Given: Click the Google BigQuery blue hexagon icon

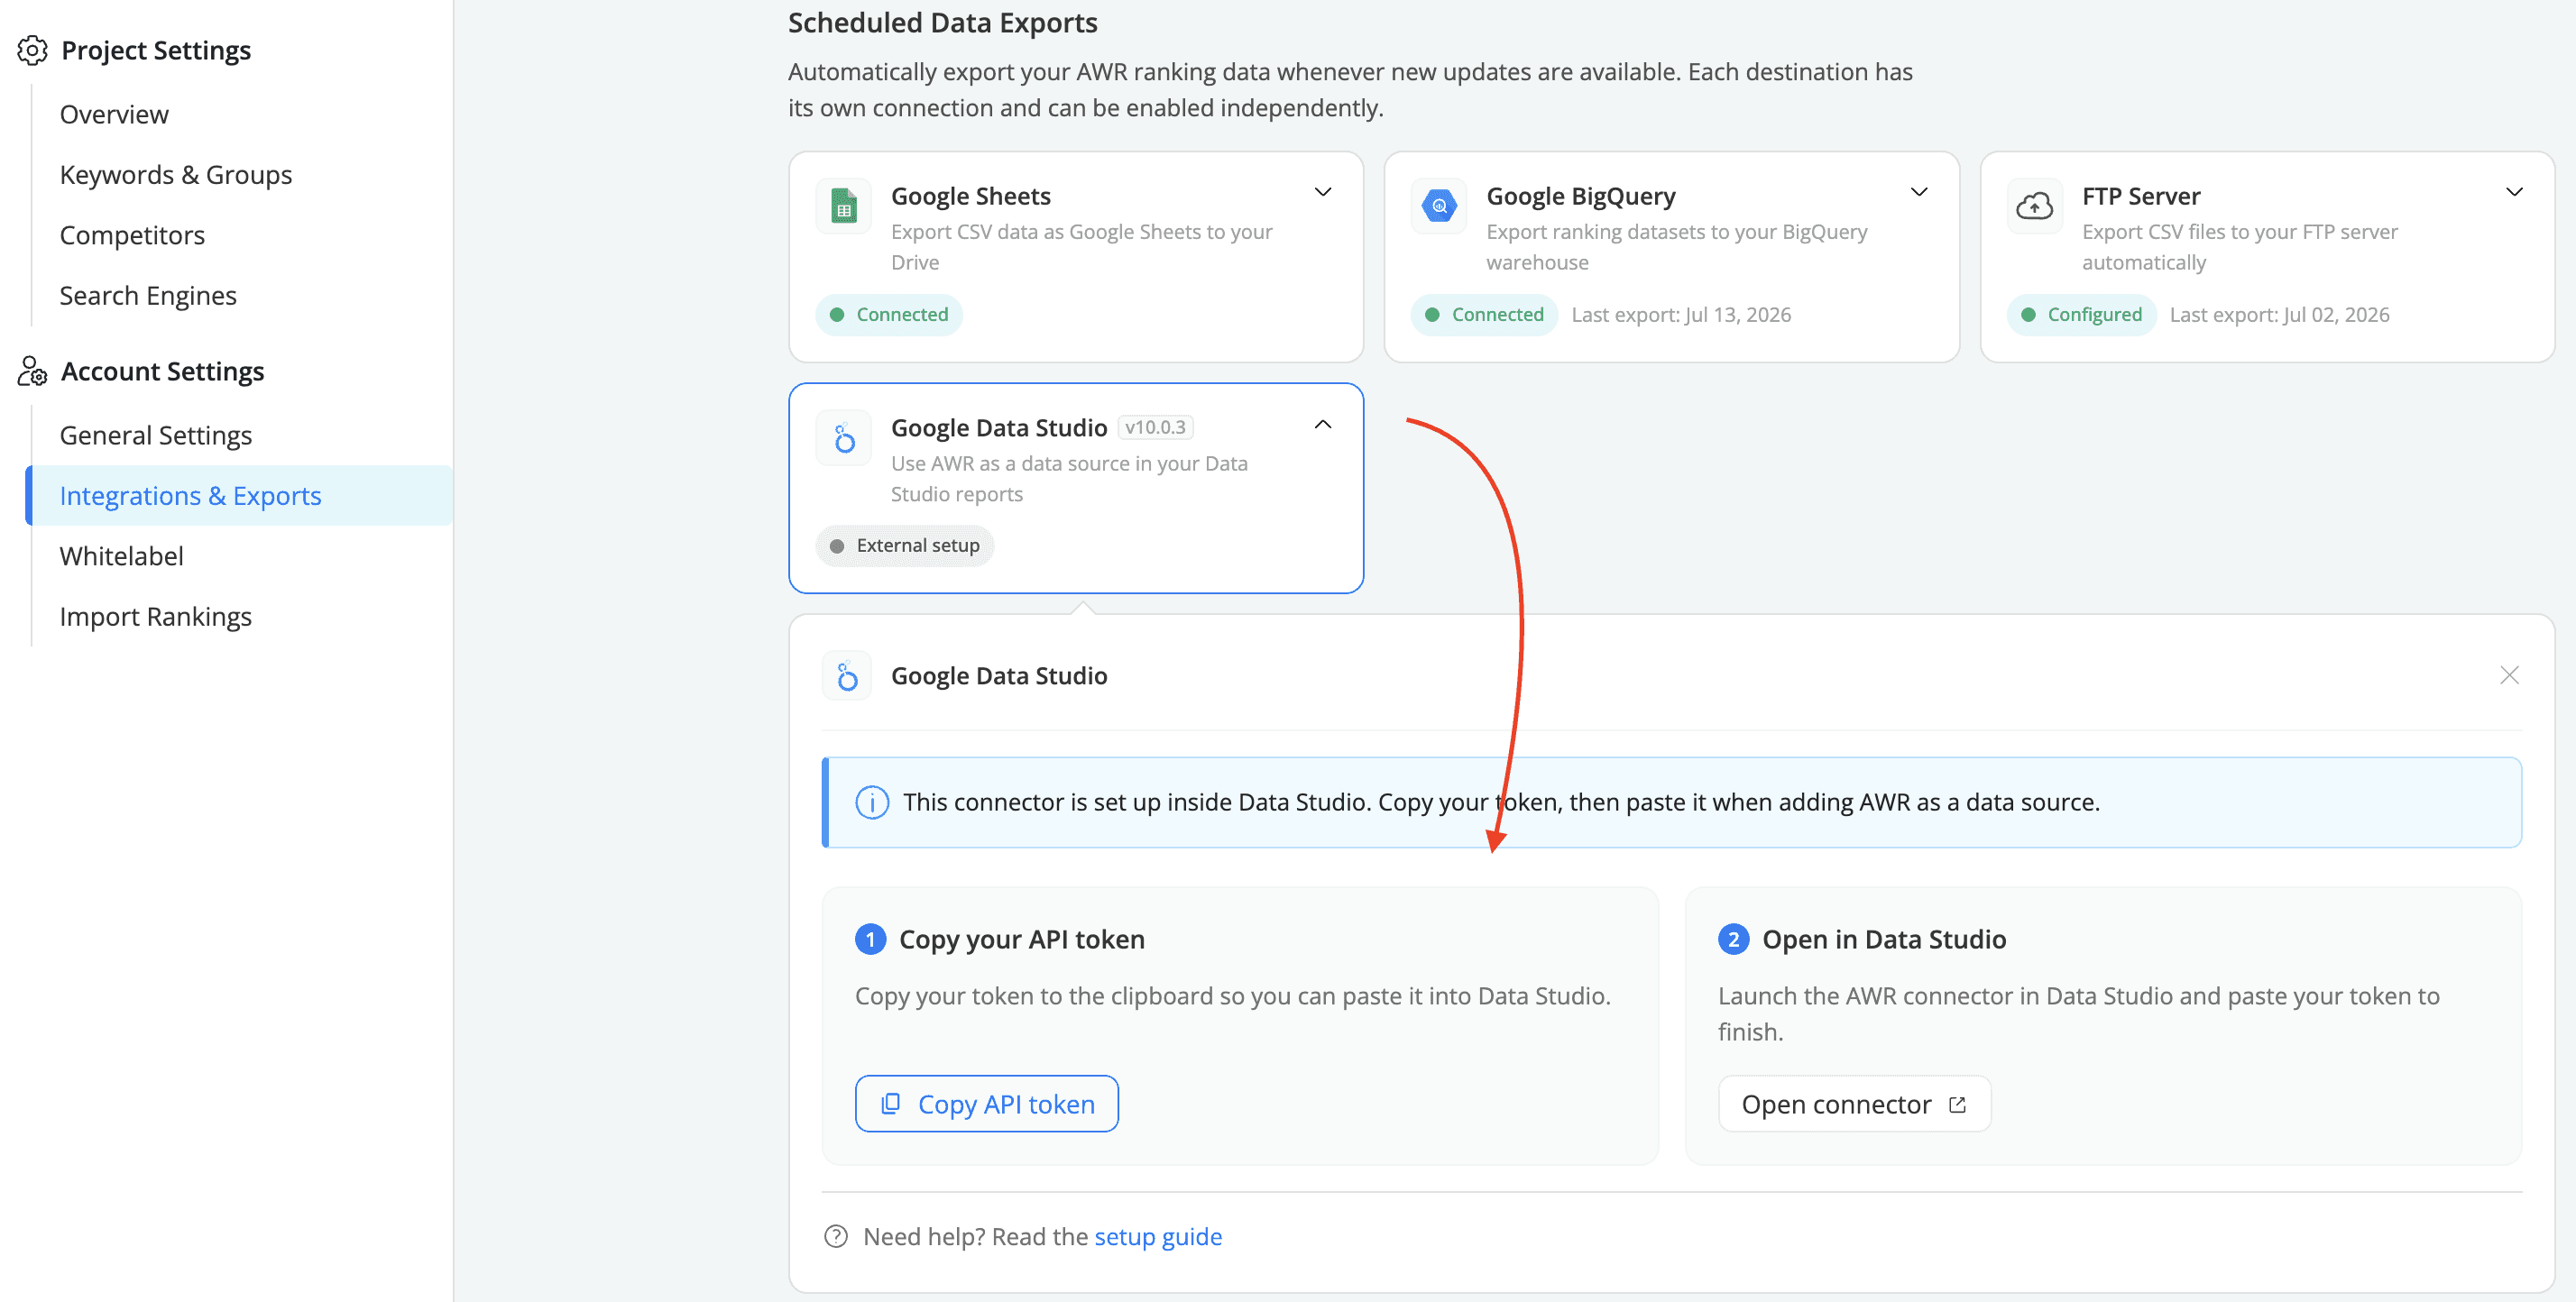Looking at the screenshot, I should pos(1439,206).
